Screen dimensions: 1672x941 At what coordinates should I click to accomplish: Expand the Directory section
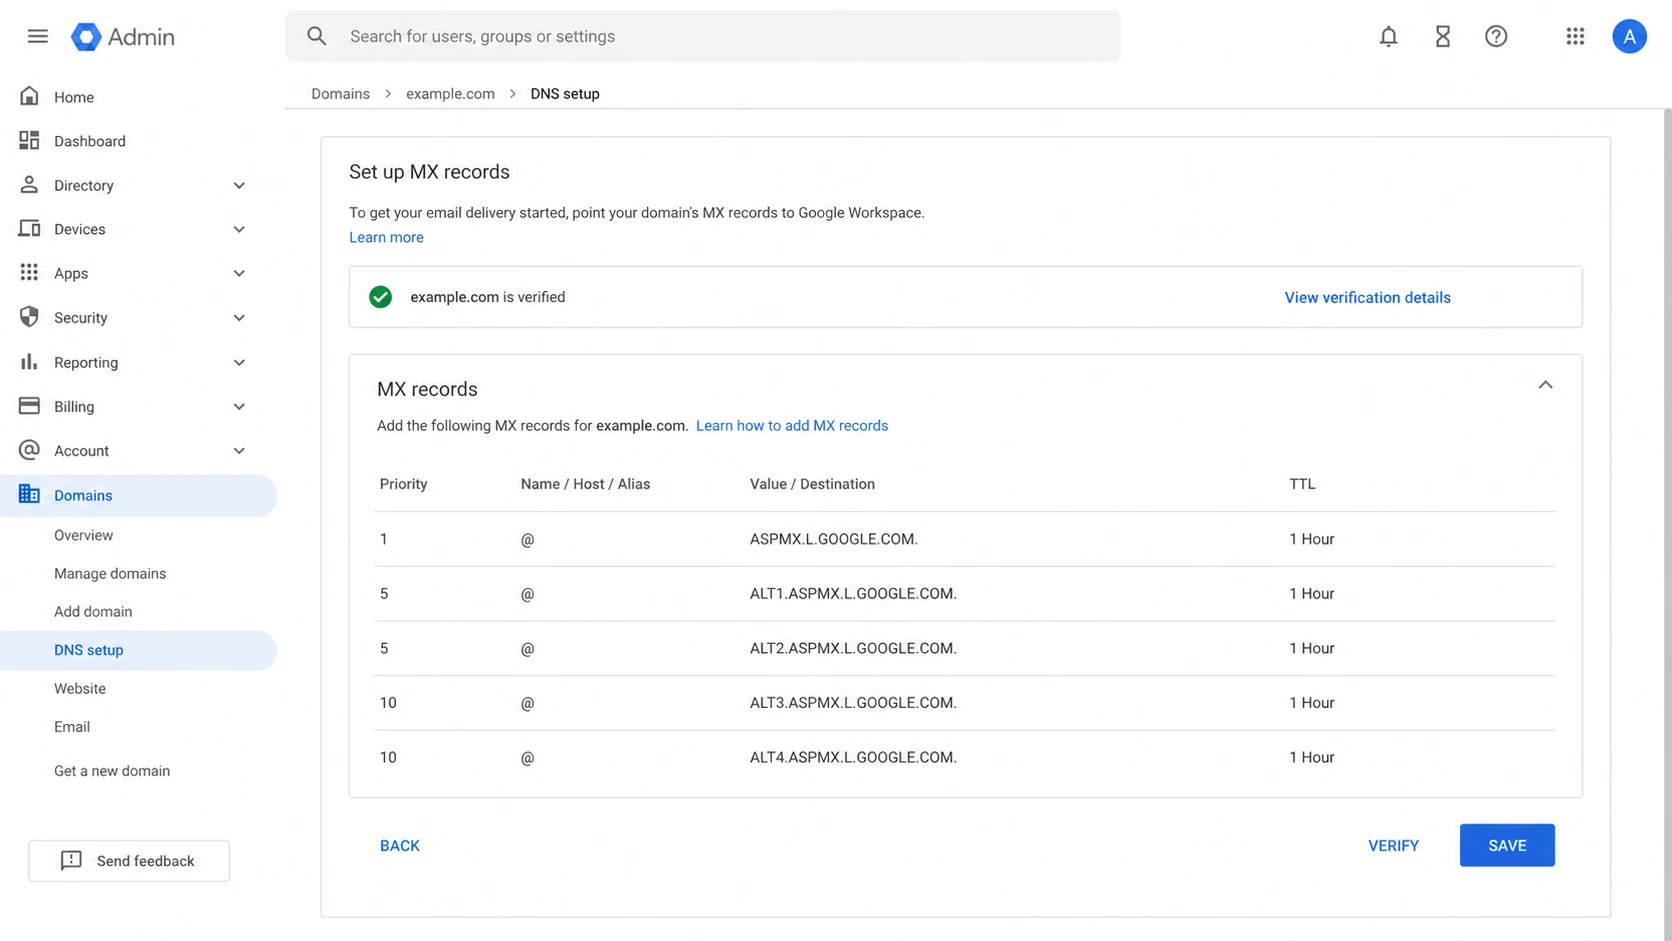239,185
